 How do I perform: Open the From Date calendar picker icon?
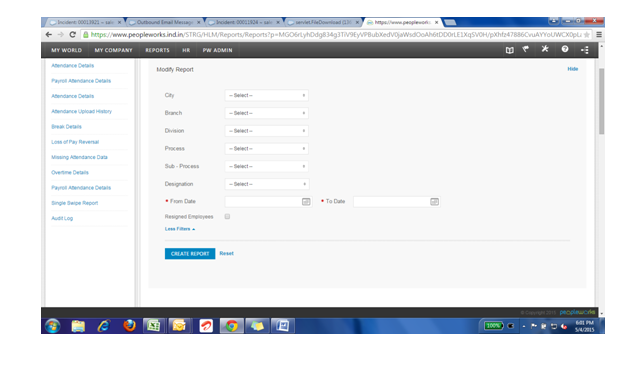coord(306,202)
